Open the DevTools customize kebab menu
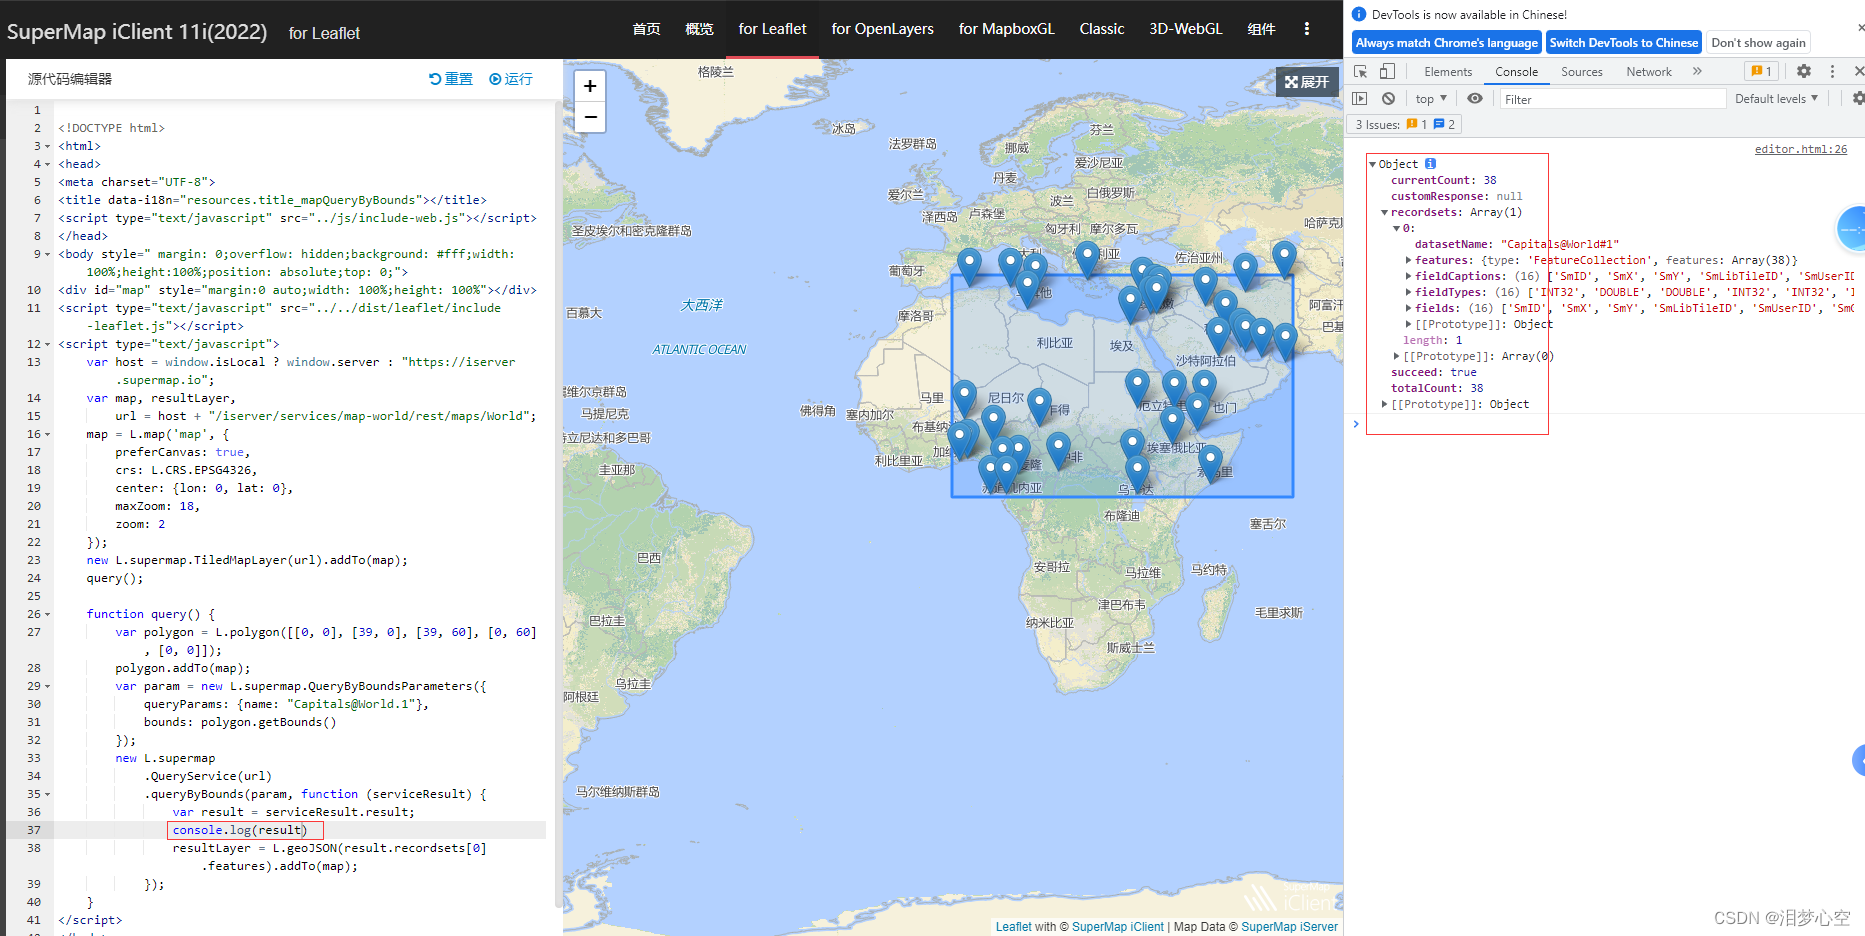The width and height of the screenshot is (1865, 936). (1832, 71)
